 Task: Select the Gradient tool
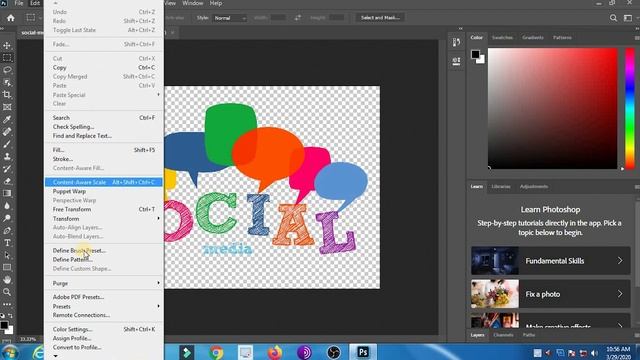pos(7,193)
